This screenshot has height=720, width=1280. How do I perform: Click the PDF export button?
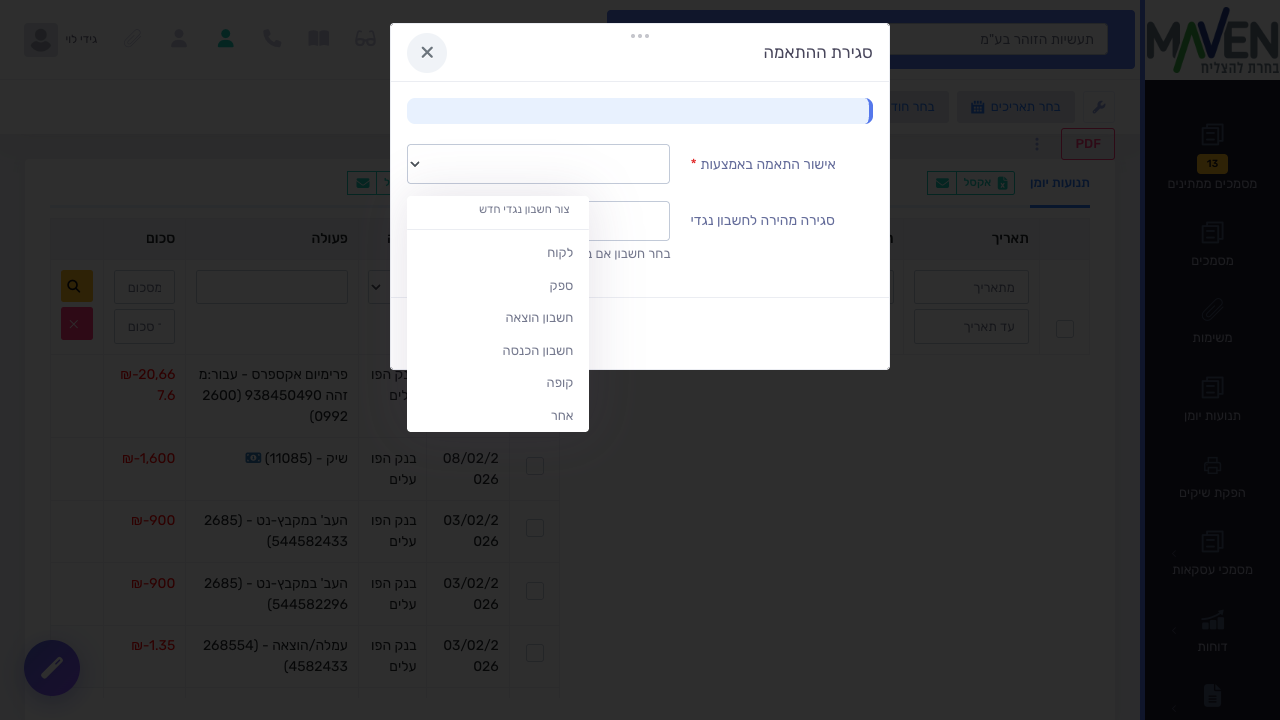1088,144
